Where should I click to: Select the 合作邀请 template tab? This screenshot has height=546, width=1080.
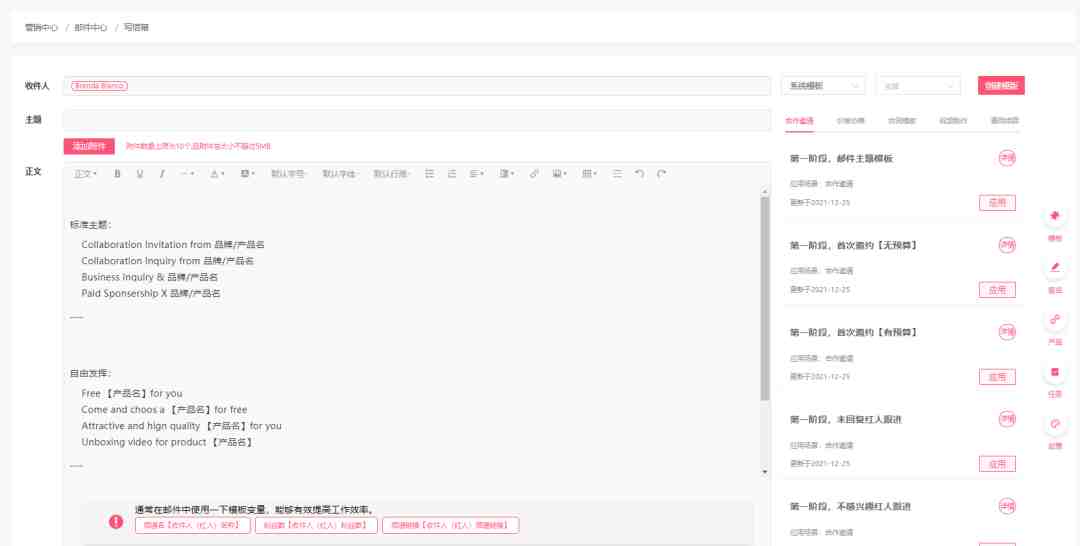[x=799, y=121]
